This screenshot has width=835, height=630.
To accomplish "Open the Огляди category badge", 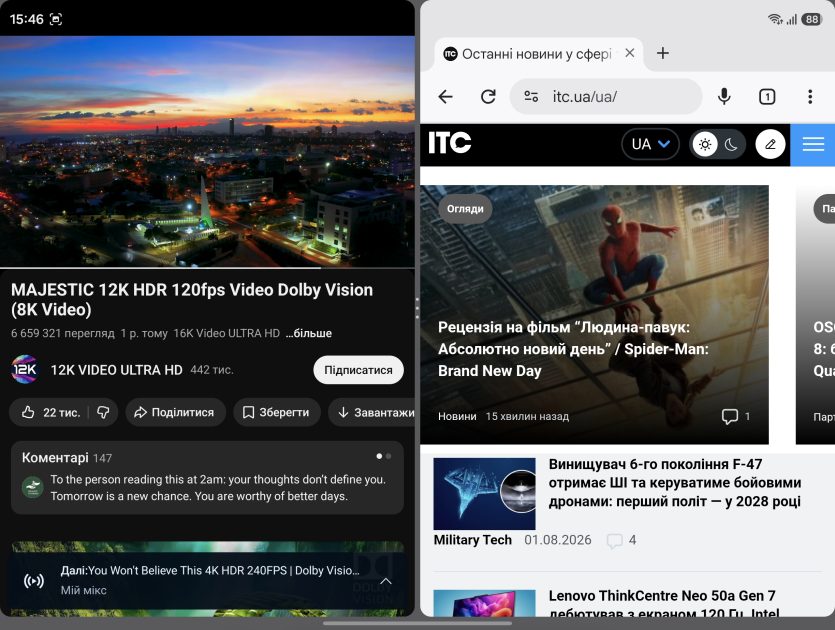I will (x=465, y=209).
